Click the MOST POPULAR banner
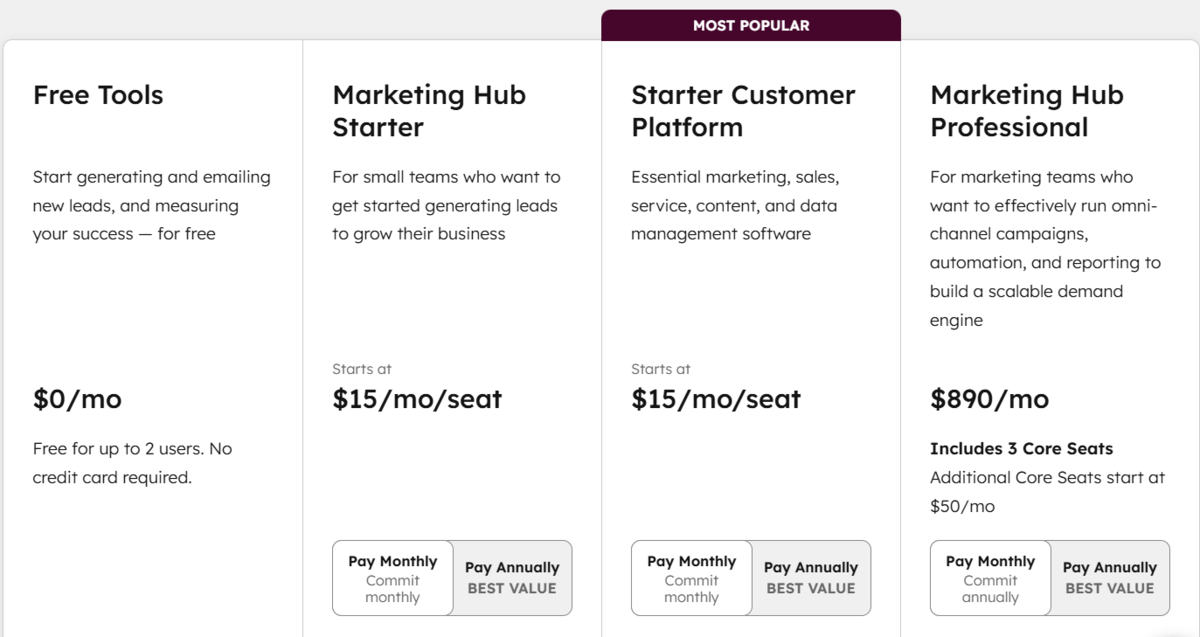Screen dimensions: 1200x637 pyautogui.click(x=750, y=25)
